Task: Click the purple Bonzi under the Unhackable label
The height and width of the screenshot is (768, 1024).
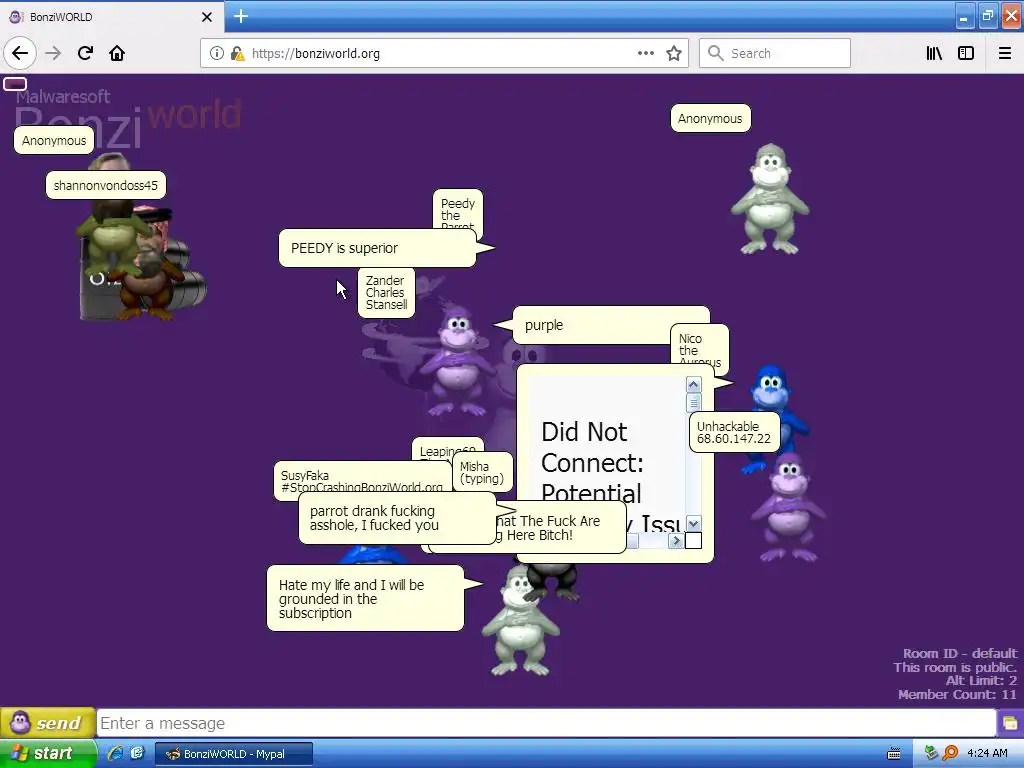Action: (788, 508)
